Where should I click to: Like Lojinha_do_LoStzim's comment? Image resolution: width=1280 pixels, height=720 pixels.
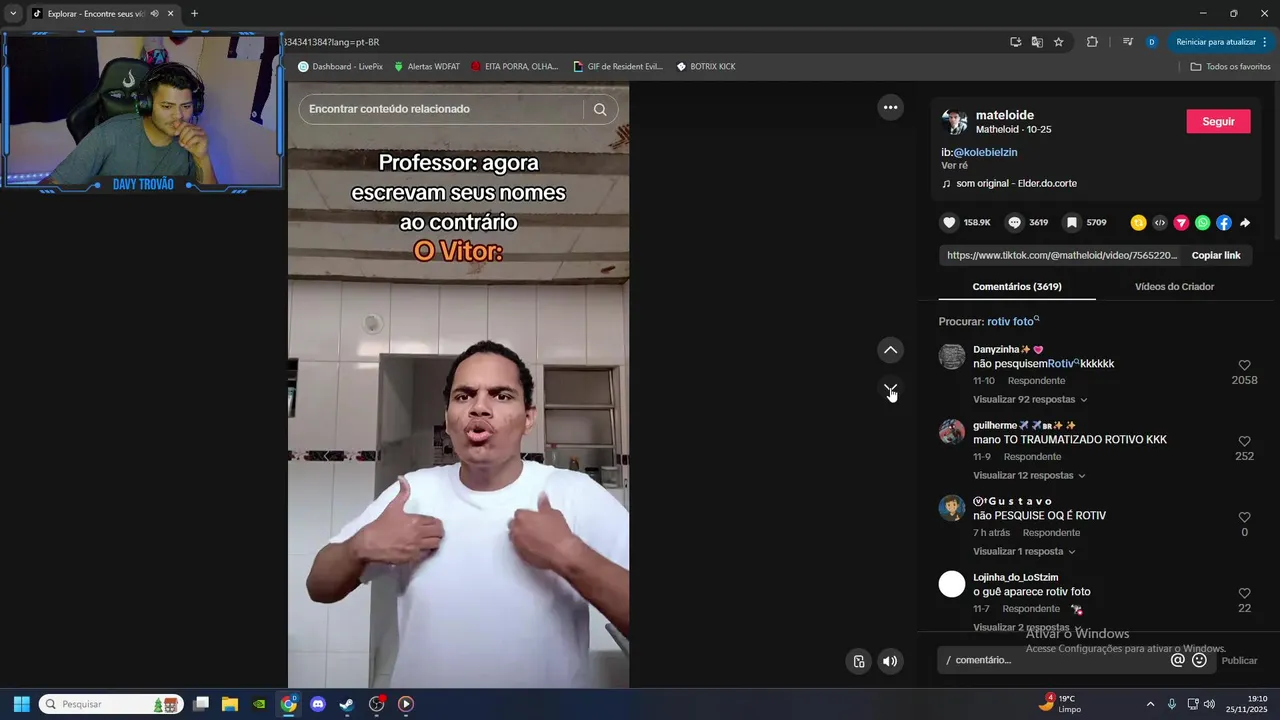pyautogui.click(x=1244, y=594)
